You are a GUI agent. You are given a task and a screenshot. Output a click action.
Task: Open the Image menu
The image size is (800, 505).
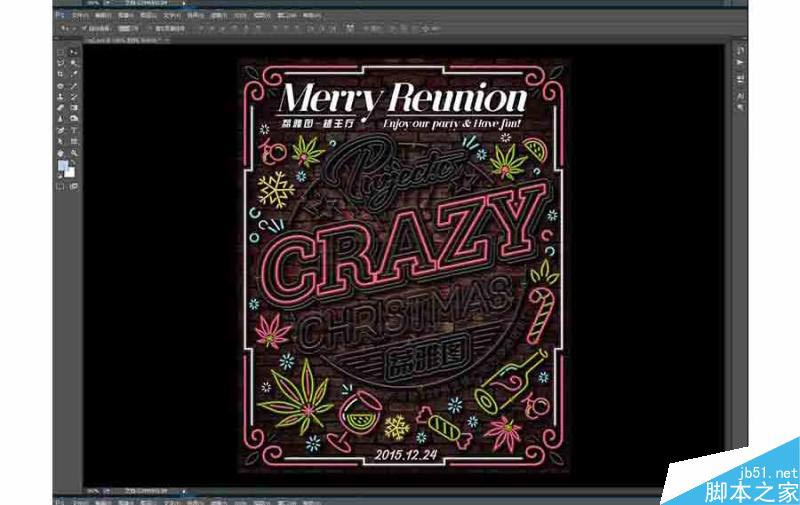pyautogui.click(x=126, y=15)
